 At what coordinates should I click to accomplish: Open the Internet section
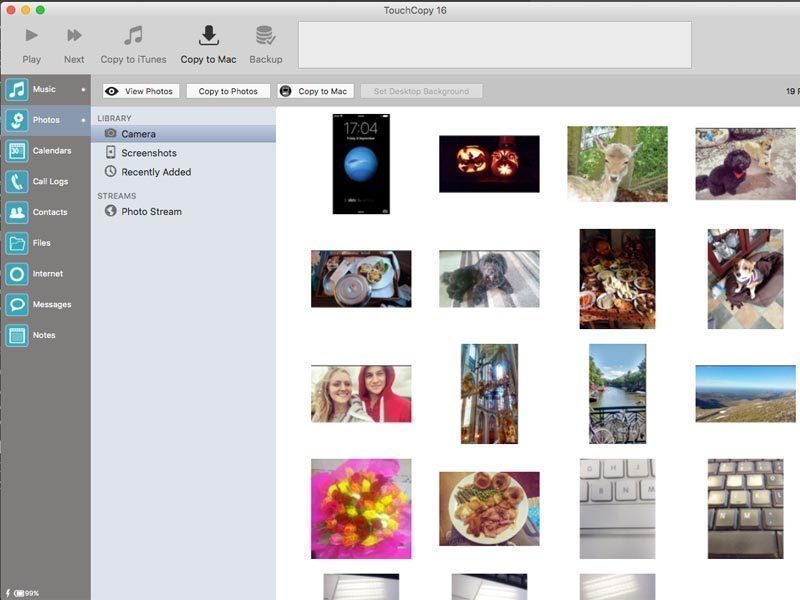click(x=44, y=274)
